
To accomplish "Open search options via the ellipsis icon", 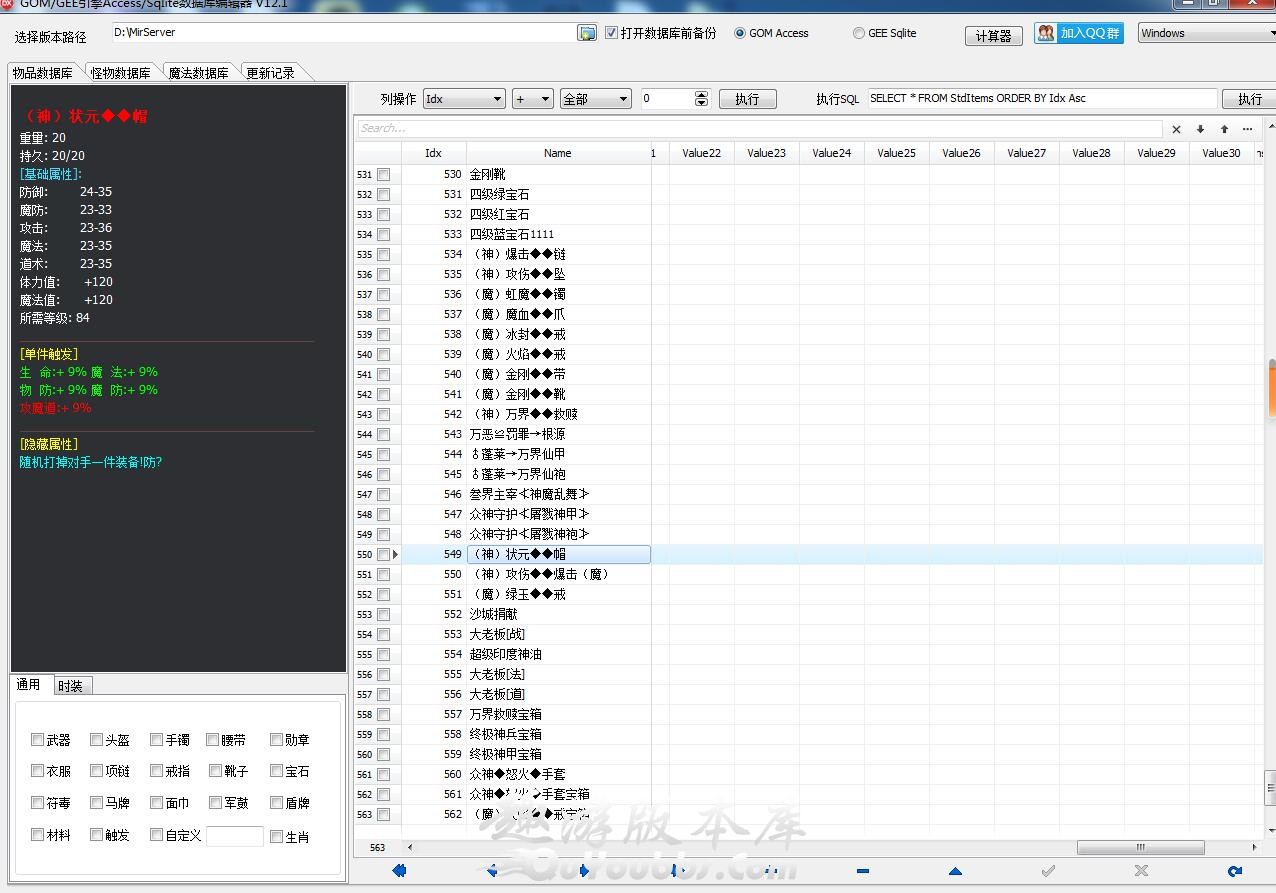I will [x=1247, y=129].
